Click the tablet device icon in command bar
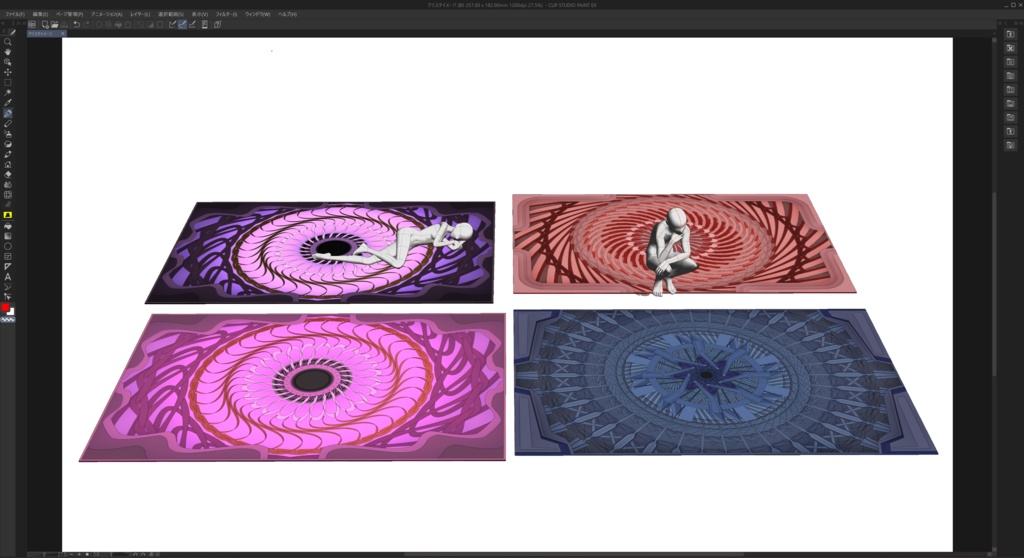The image size is (1024, 558). pyautogui.click(x=204, y=24)
